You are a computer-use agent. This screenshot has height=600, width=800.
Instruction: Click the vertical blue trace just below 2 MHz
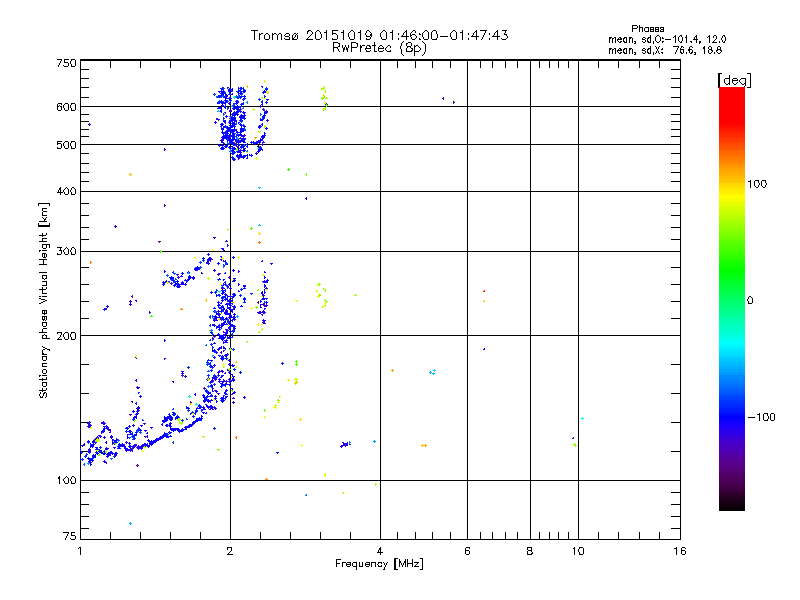223,327
